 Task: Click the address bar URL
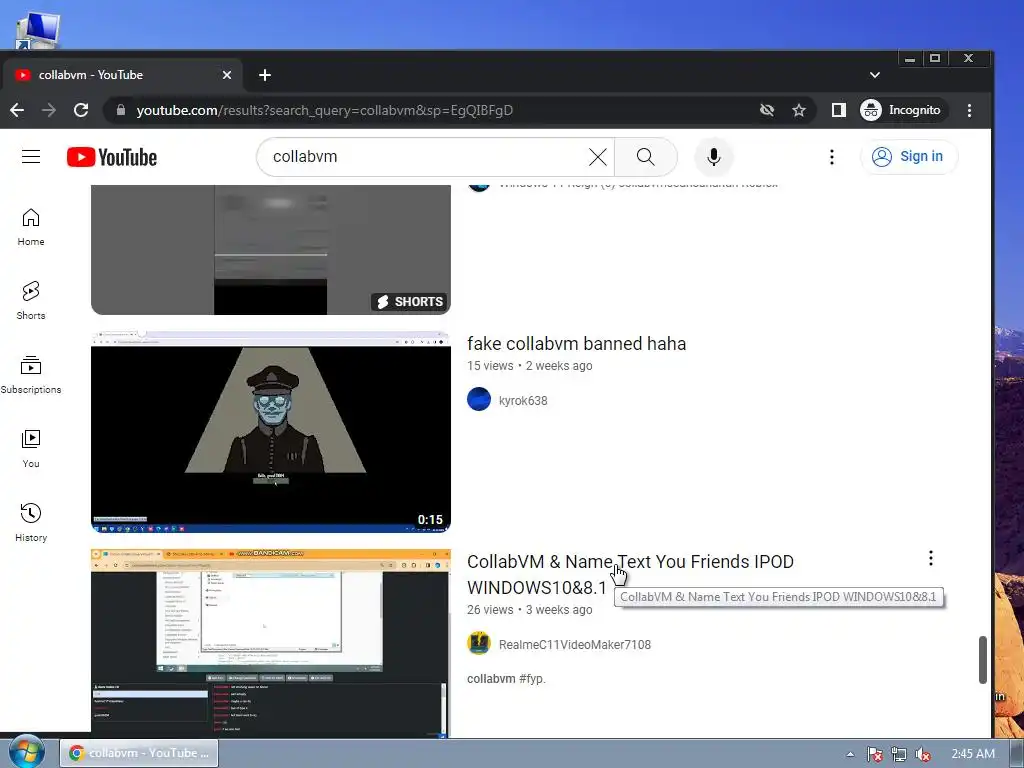(x=325, y=110)
